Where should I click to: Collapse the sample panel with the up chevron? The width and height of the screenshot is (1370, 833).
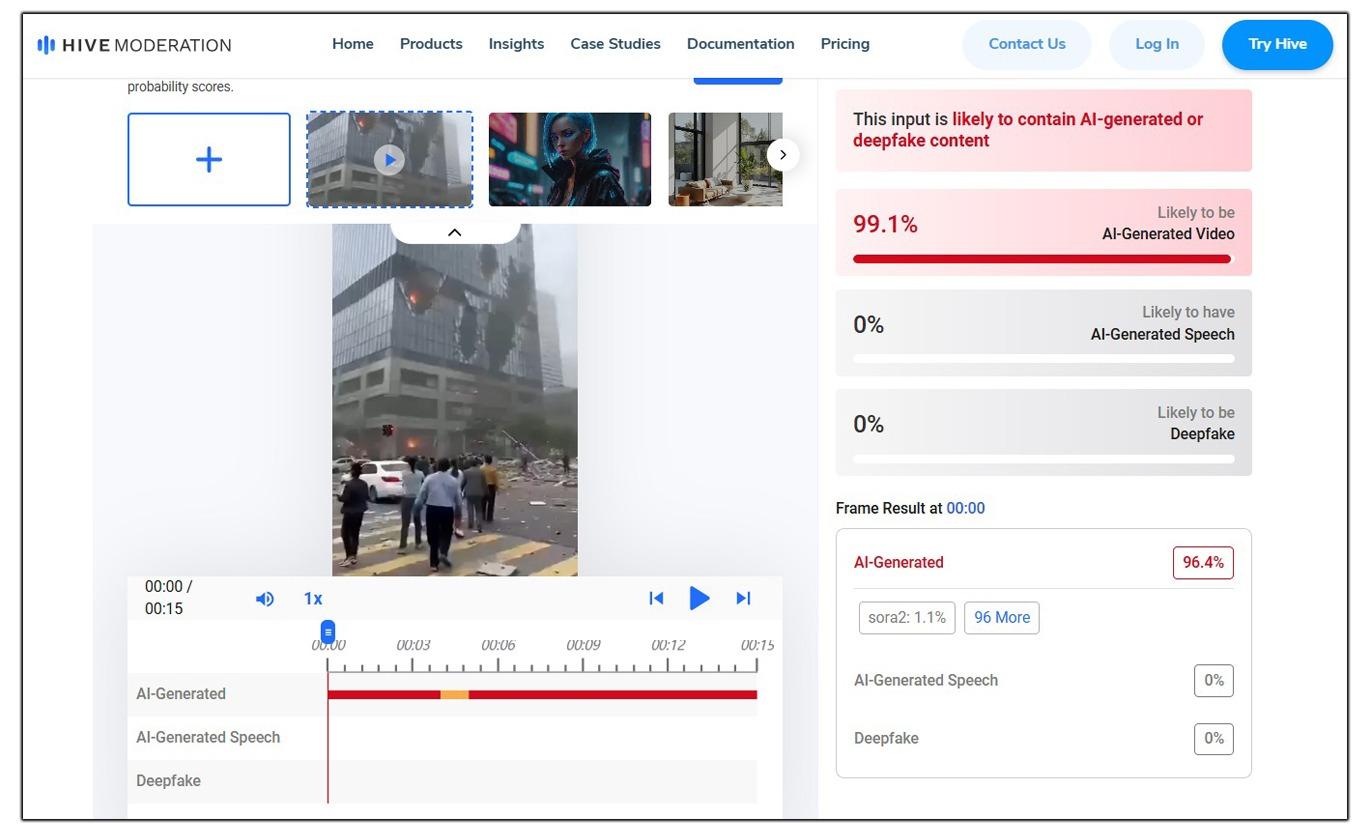tap(454, 233)
